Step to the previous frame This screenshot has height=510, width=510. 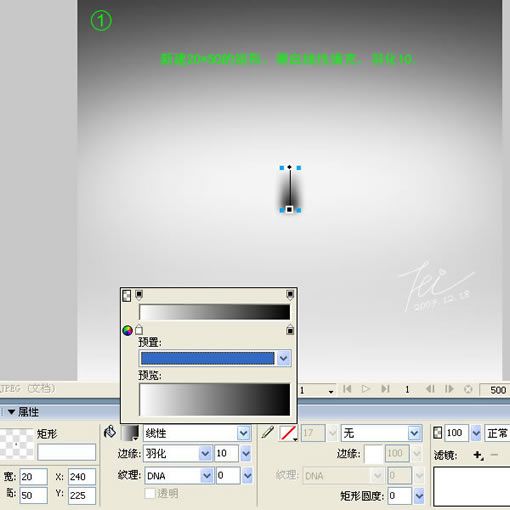430,389
